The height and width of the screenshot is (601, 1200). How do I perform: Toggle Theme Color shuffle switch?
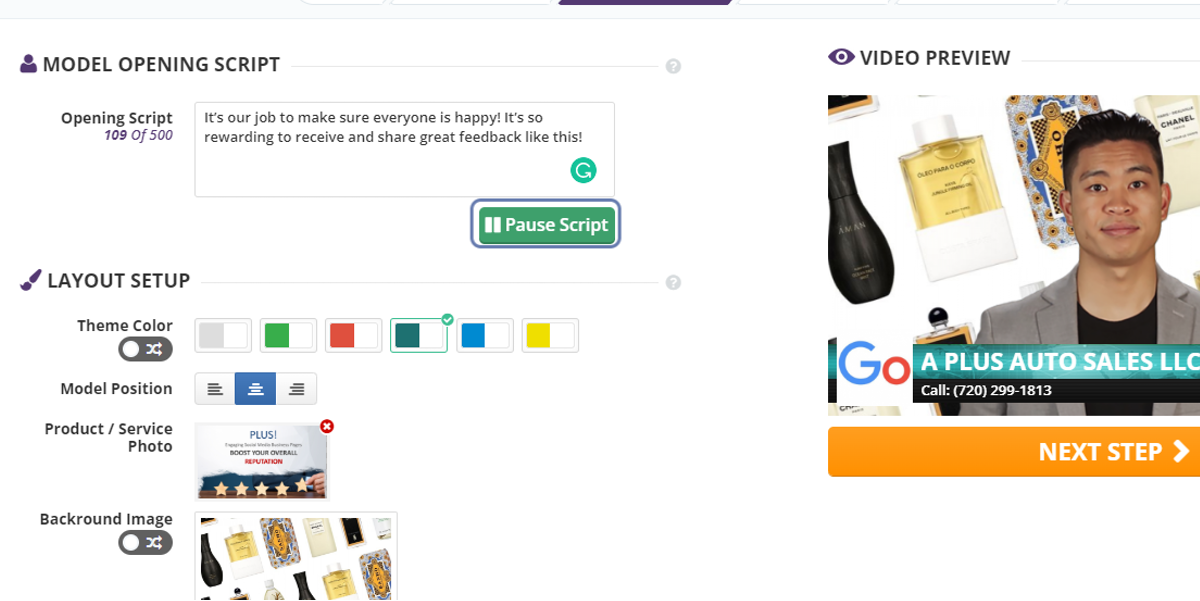click(145, 349)
